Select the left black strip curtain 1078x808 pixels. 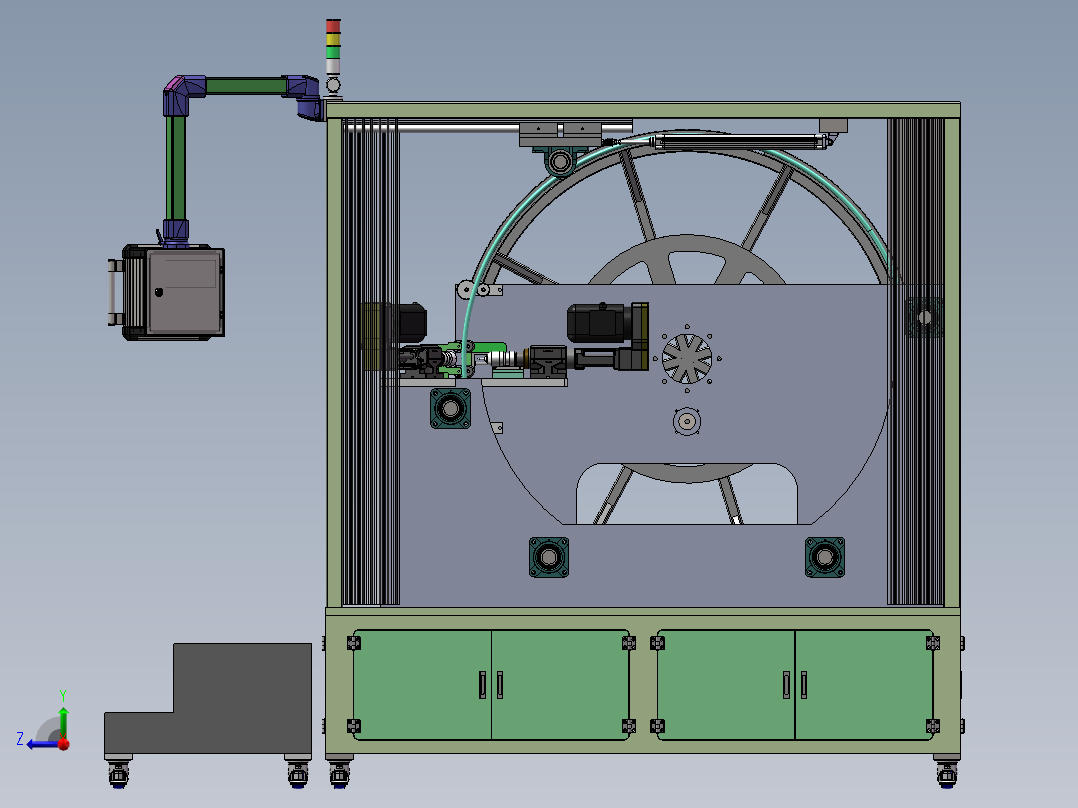[x=371, y=362]
